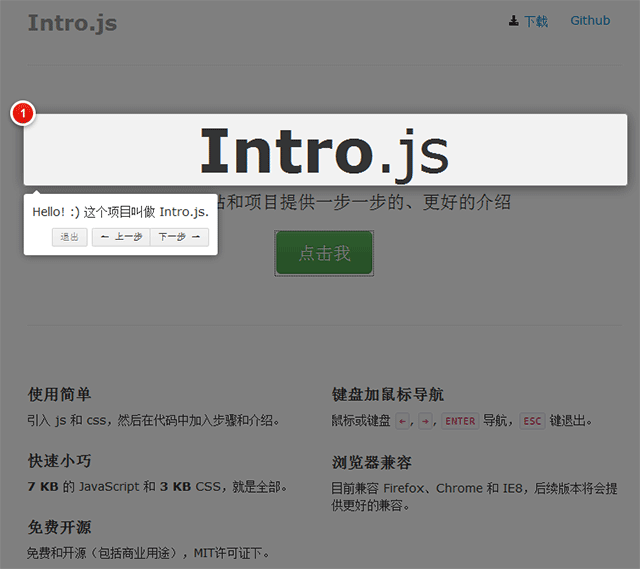The height and width of the screenshot is (569, 640).
Task: Click the 键盘加鼠标导航 heading
Action: pyautogui.click(x=388, y=395)
